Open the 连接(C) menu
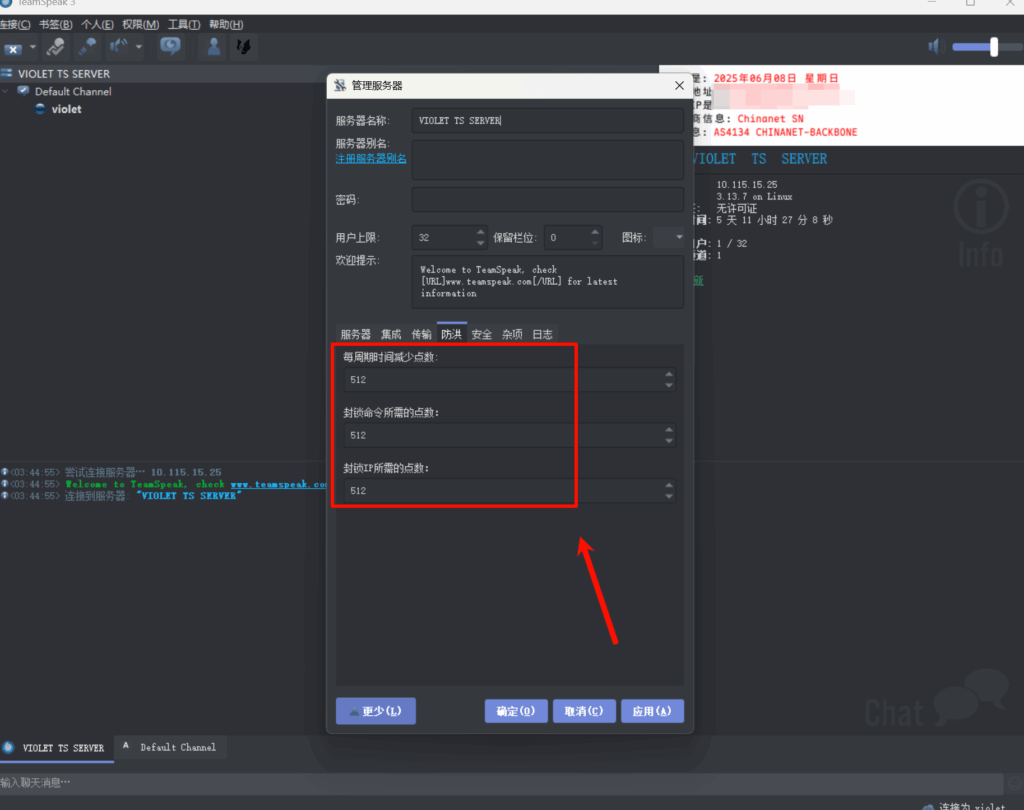Image resolution: width=1024 pixels, height=810 pixels. (x=15, y=24)
